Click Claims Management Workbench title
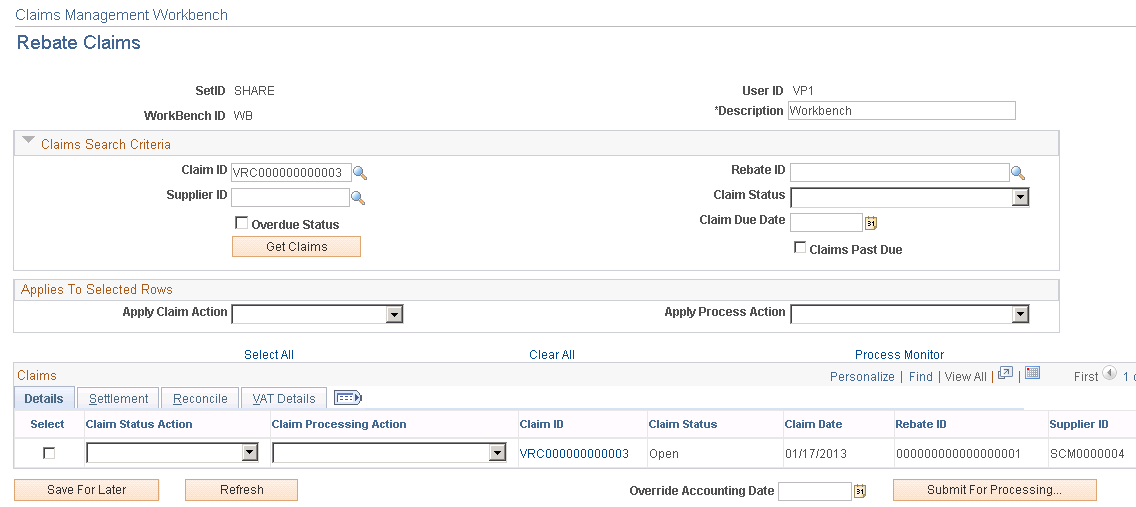Viewport: 1136px width, 507px height. 121,14
